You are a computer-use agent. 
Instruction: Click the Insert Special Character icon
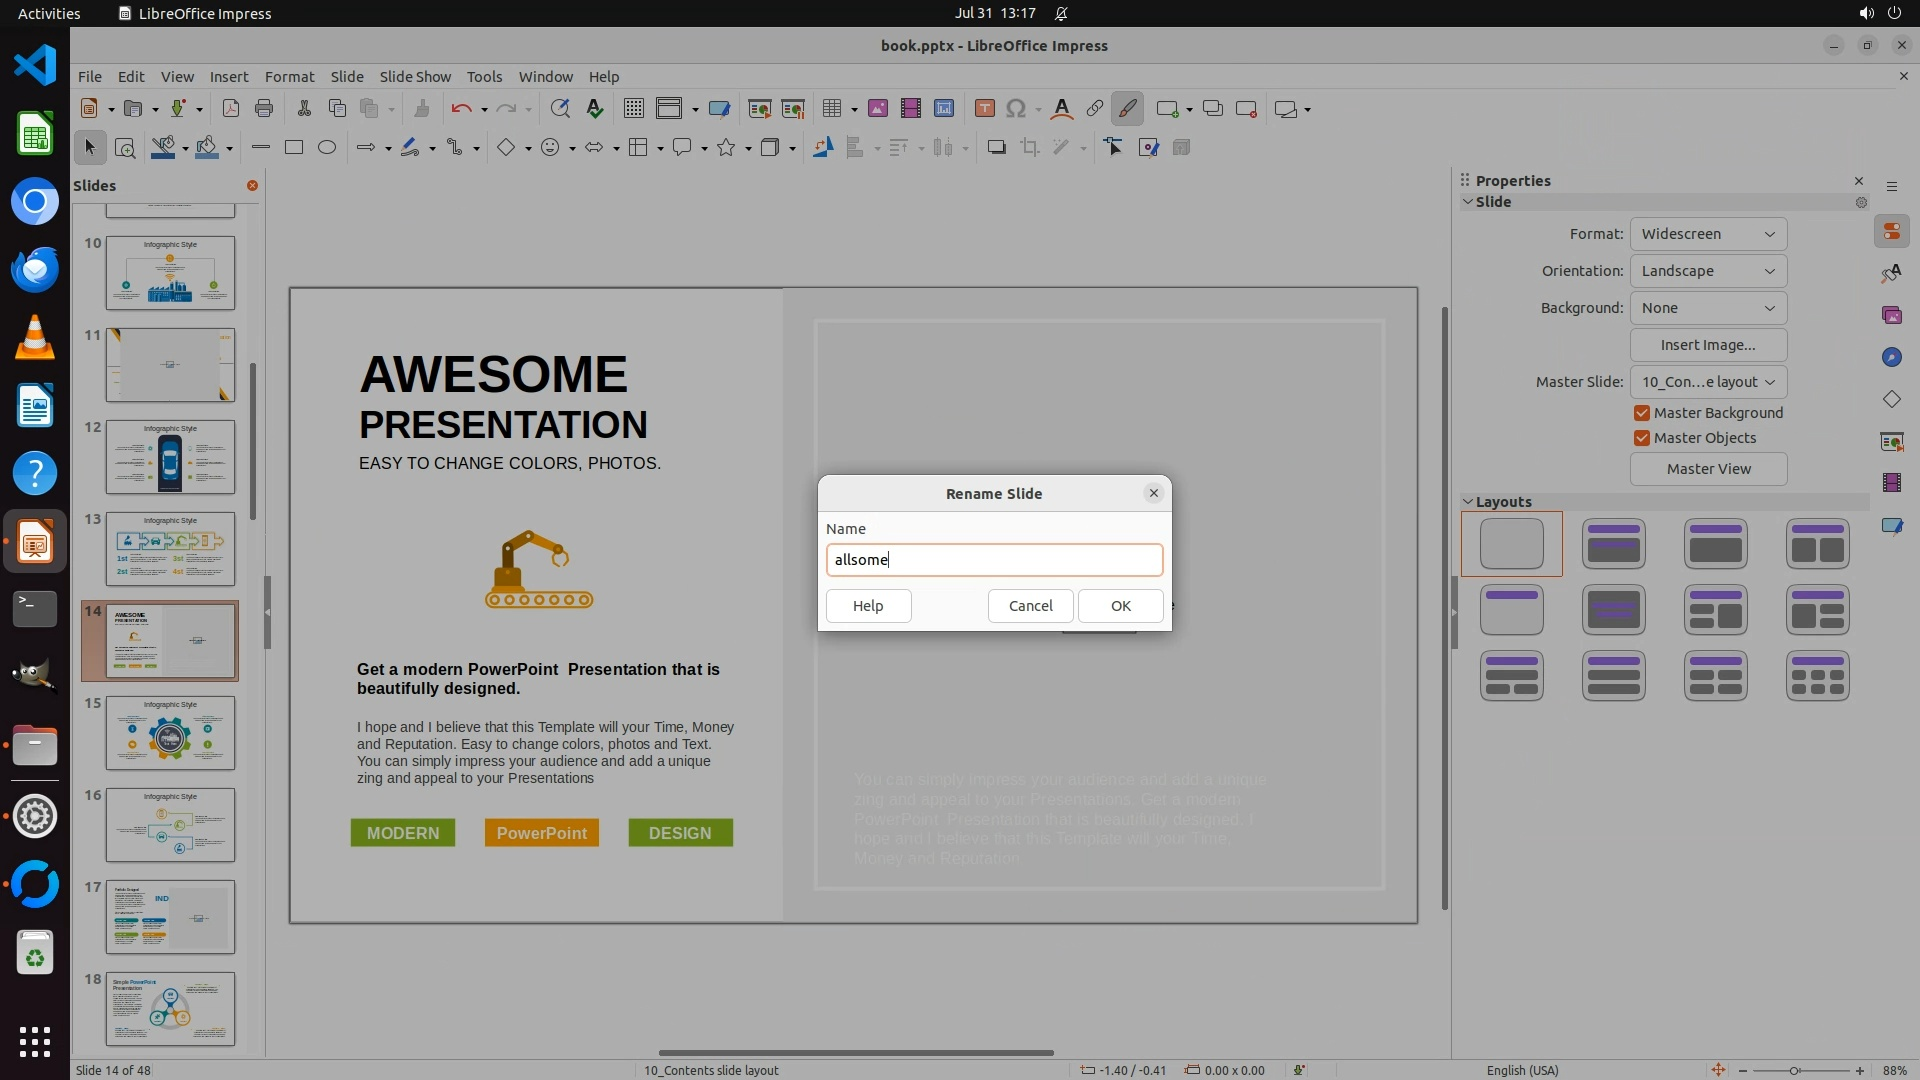click(1016, 109)
